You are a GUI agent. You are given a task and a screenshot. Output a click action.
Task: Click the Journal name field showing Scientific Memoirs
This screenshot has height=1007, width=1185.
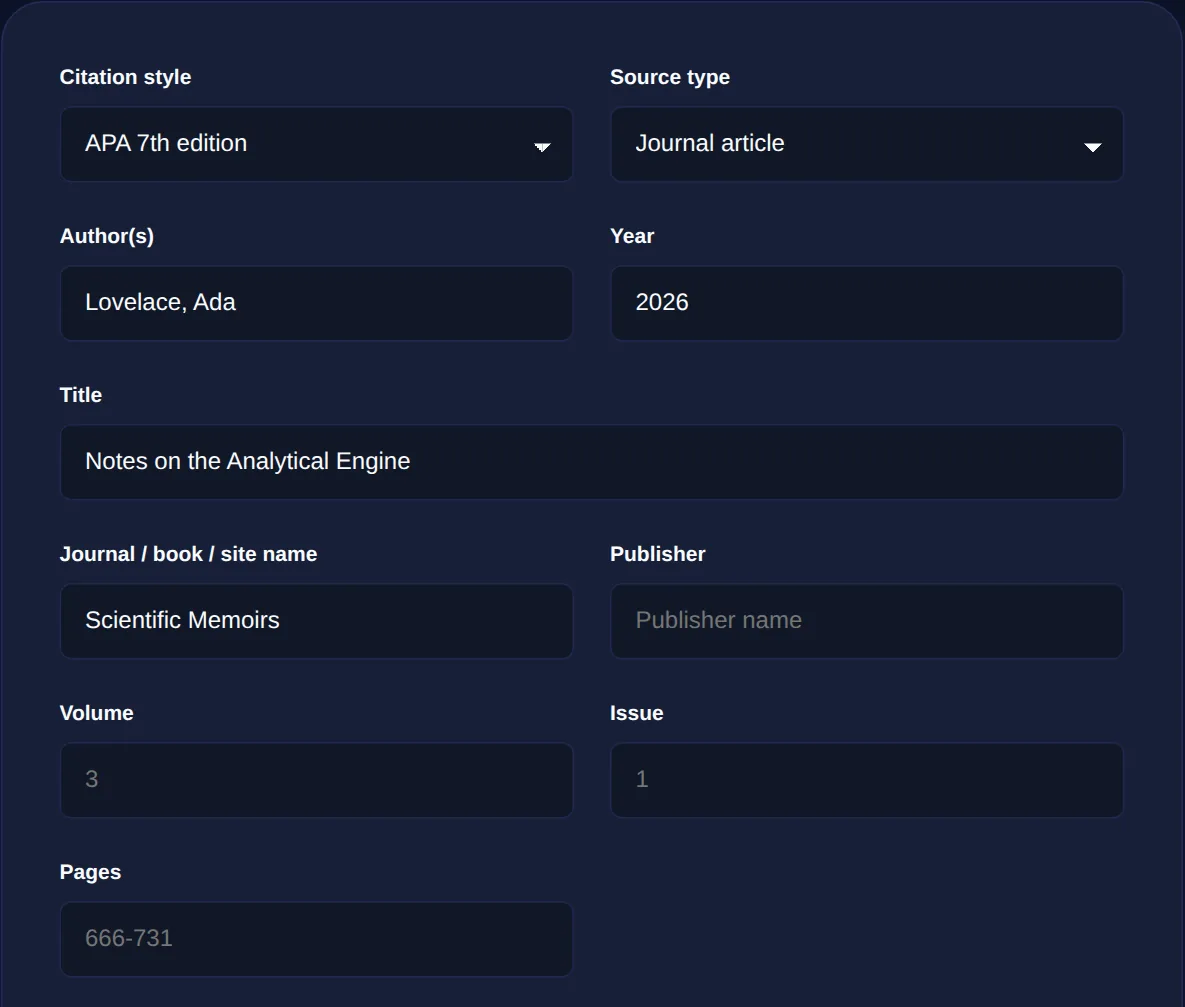click(x=316, y=621)
